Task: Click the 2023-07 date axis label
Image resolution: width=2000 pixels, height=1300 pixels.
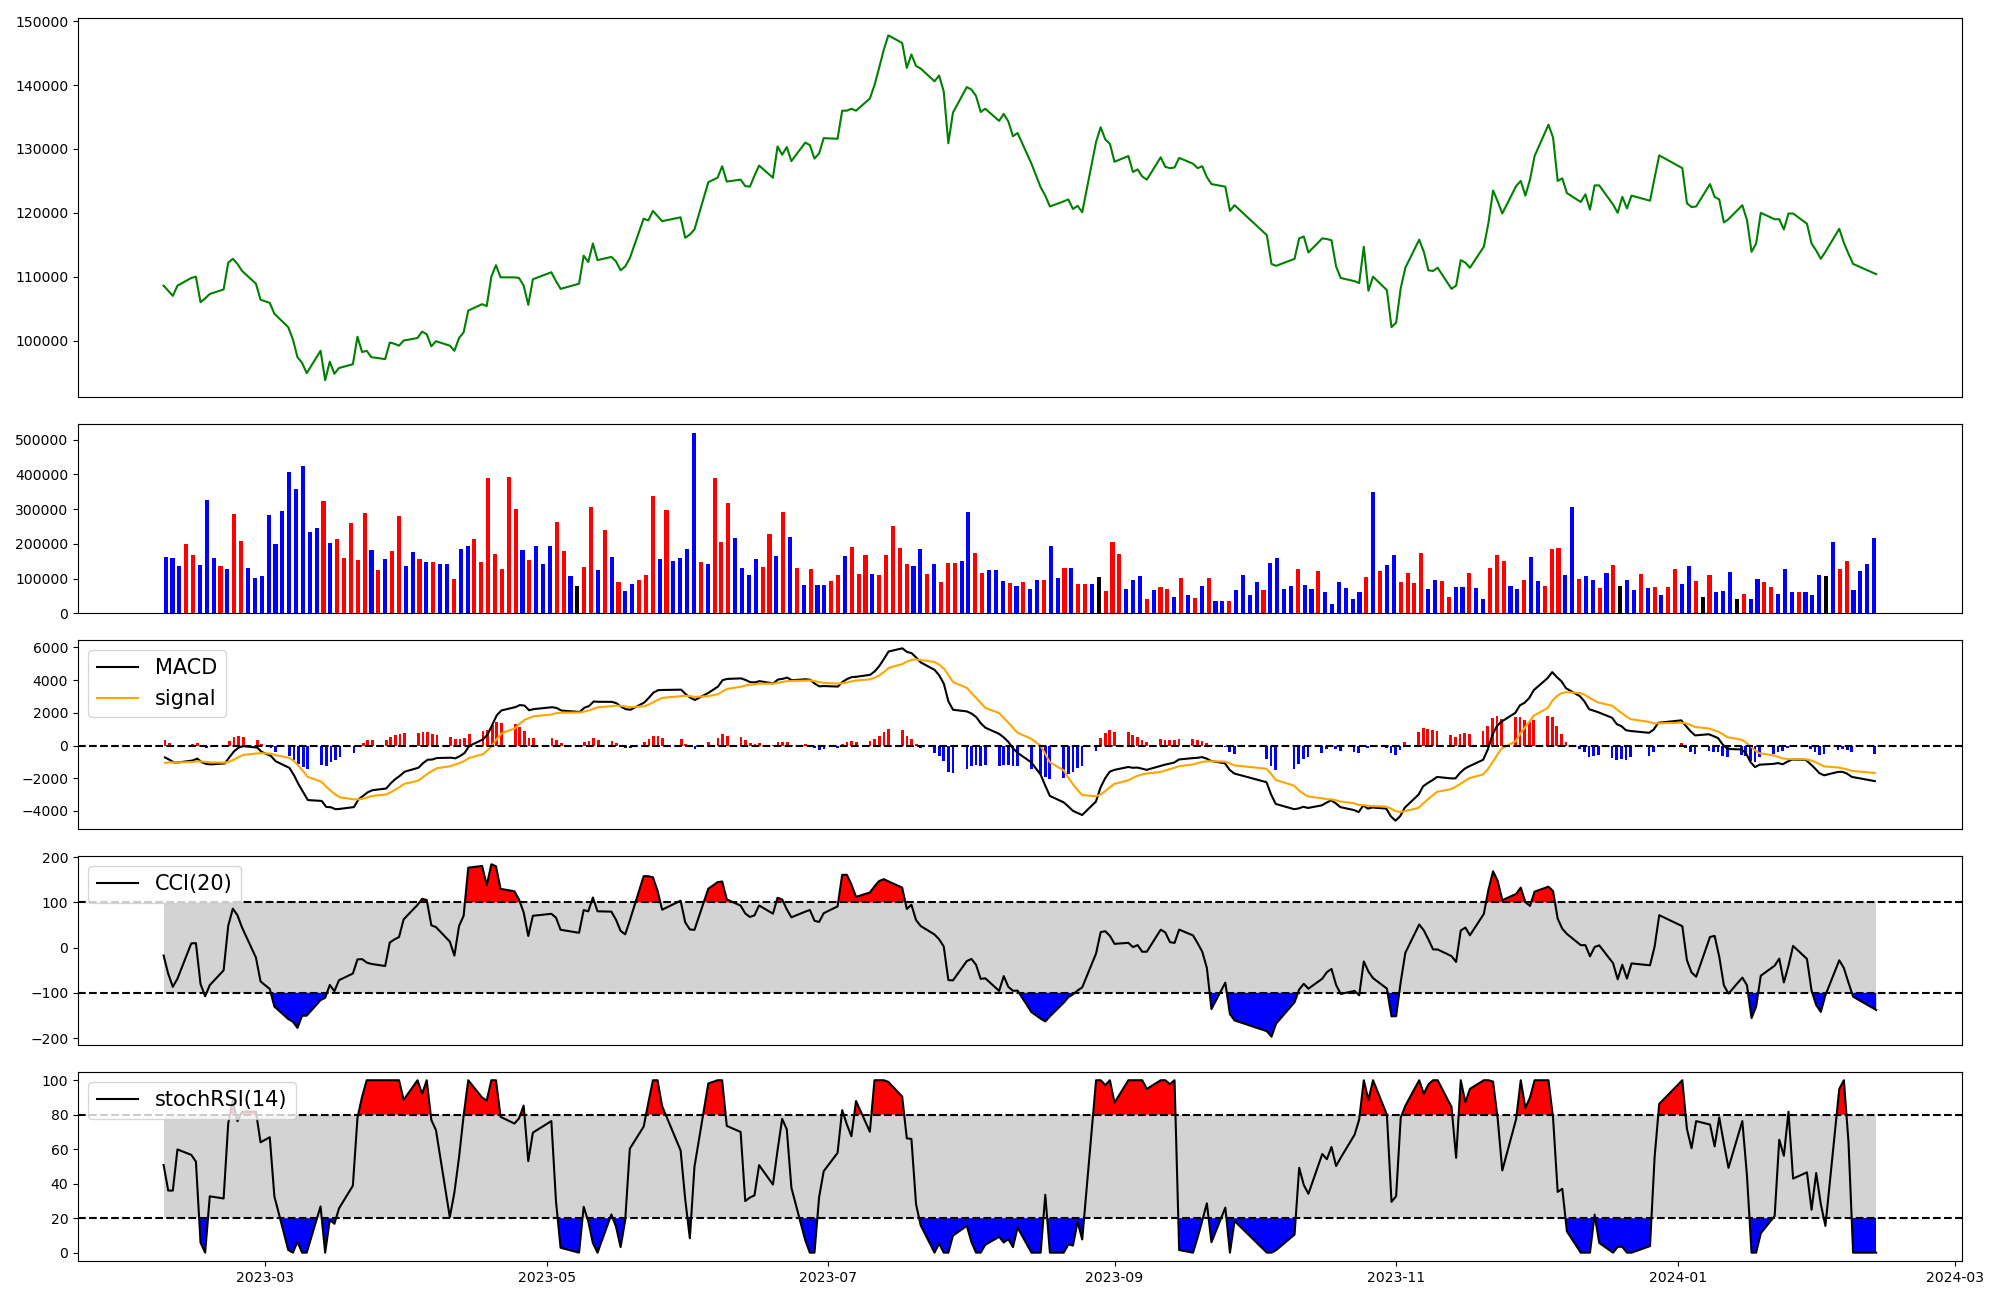Action: 829,1276
